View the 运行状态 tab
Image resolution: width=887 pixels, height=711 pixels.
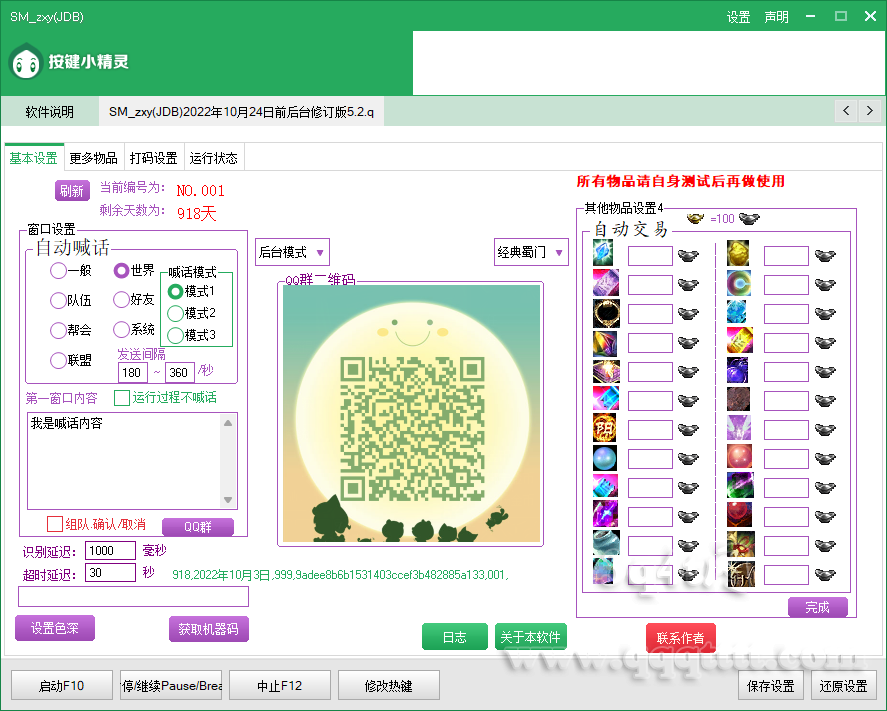coord(213,158)
